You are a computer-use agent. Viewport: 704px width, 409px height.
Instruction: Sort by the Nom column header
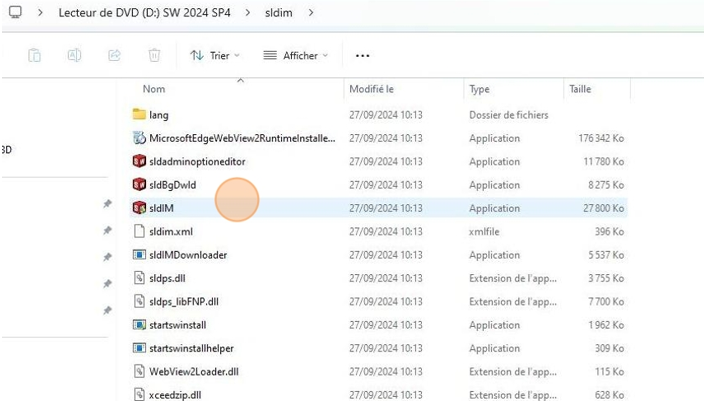coord(154,89)
